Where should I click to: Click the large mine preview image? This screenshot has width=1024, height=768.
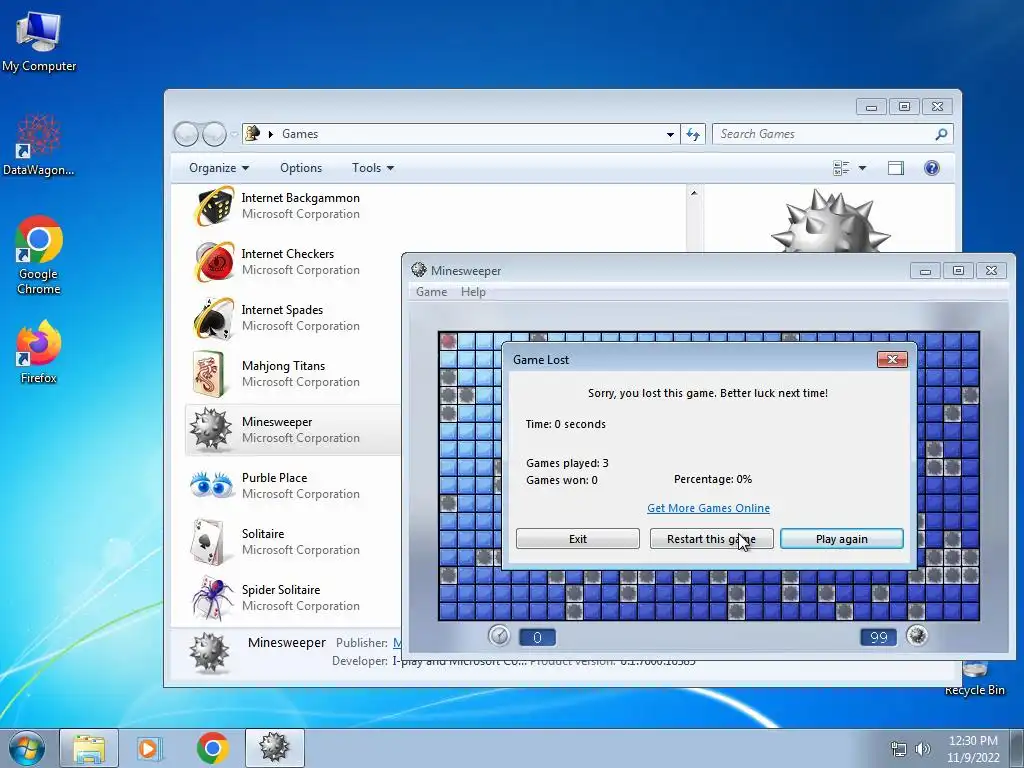[831, 220]
